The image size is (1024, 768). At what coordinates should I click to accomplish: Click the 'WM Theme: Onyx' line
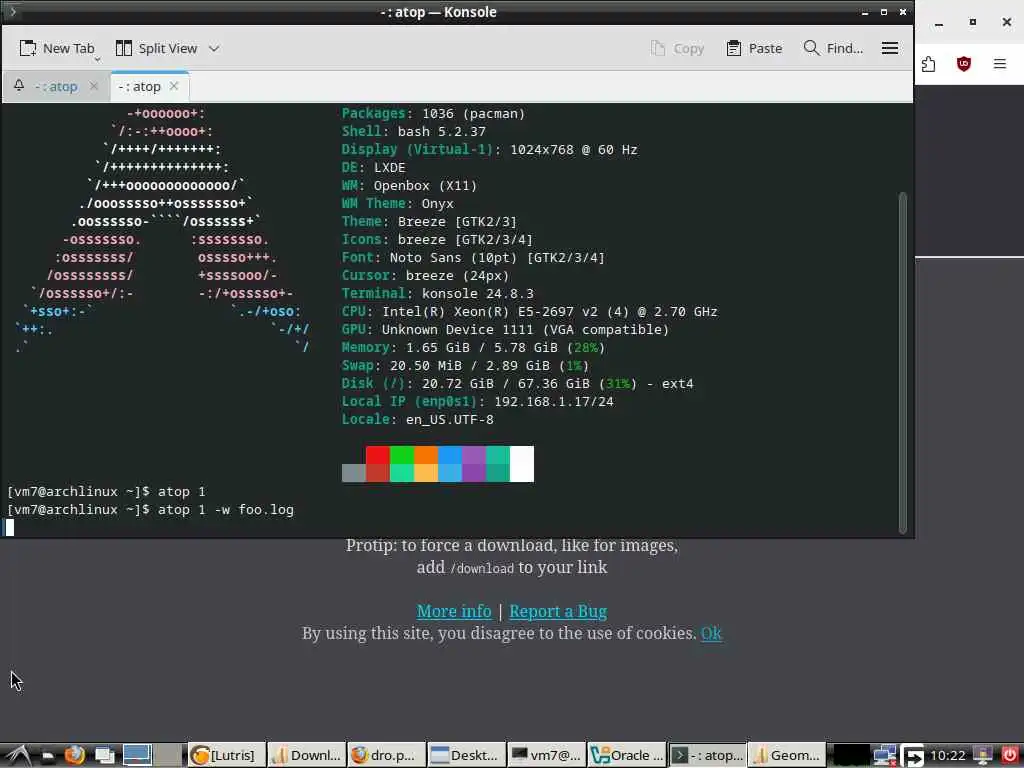coord(397,204)
